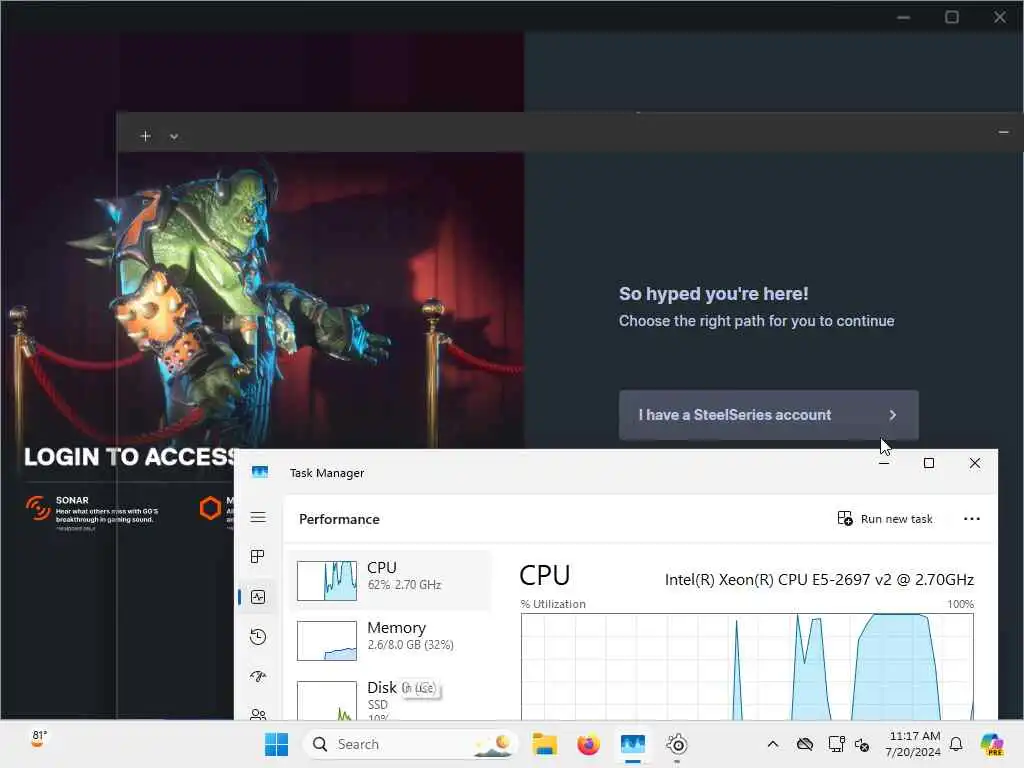Close the Task Manager window
Image resolution: width=1024 pixels, height=768 pixels.
click(x=974, y=463)
